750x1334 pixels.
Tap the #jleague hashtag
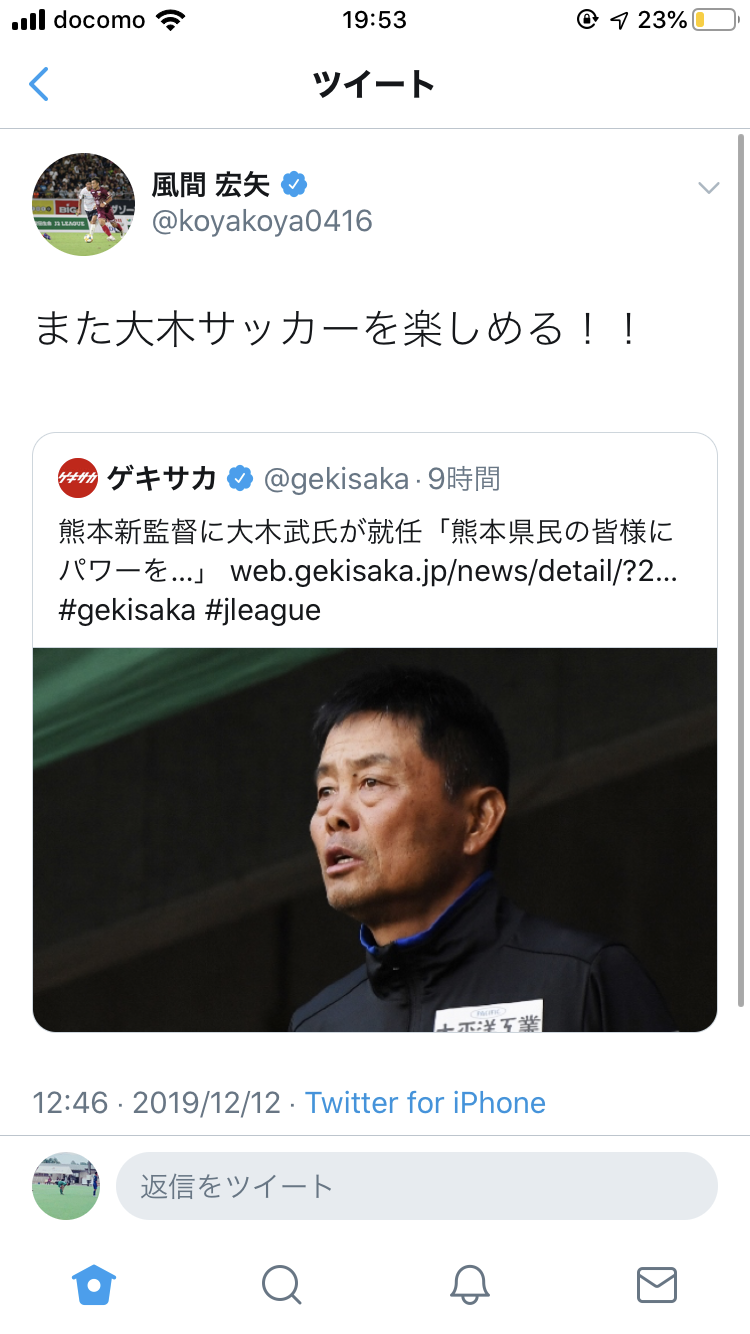[x=262, y=610]
